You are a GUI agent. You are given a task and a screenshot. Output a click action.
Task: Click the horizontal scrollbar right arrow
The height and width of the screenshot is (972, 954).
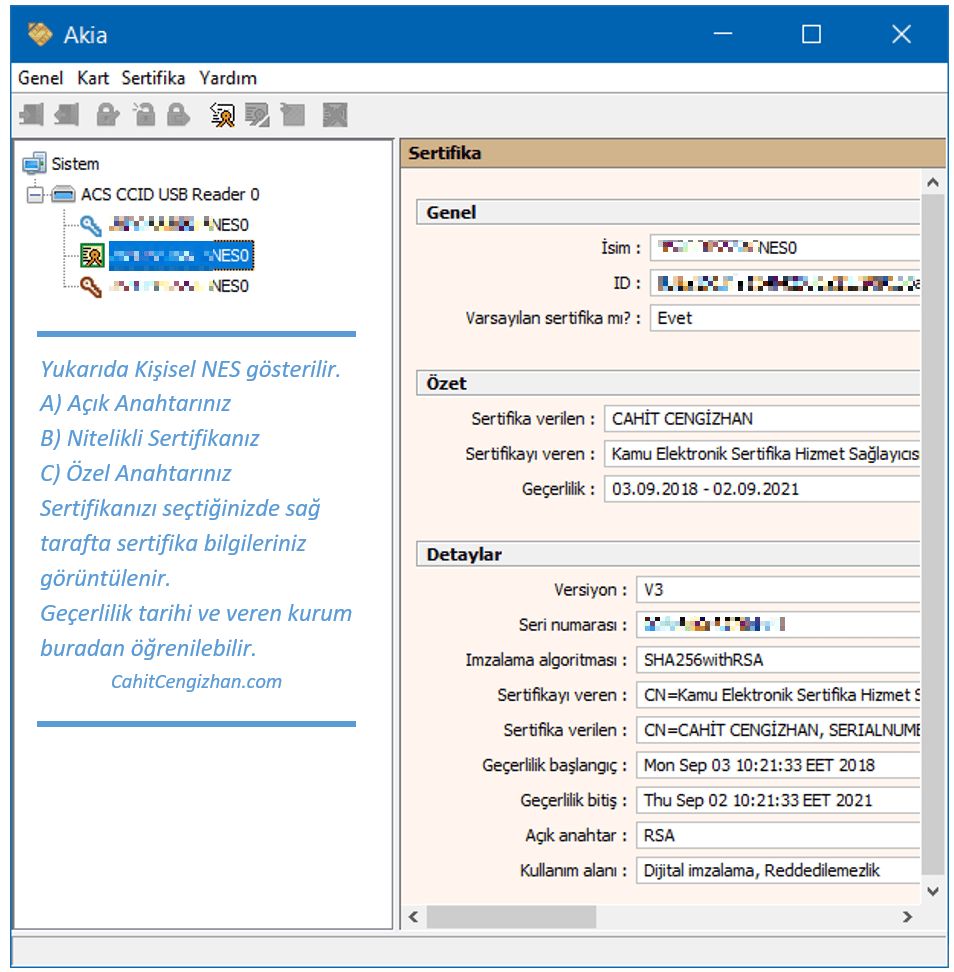point(907,916)
